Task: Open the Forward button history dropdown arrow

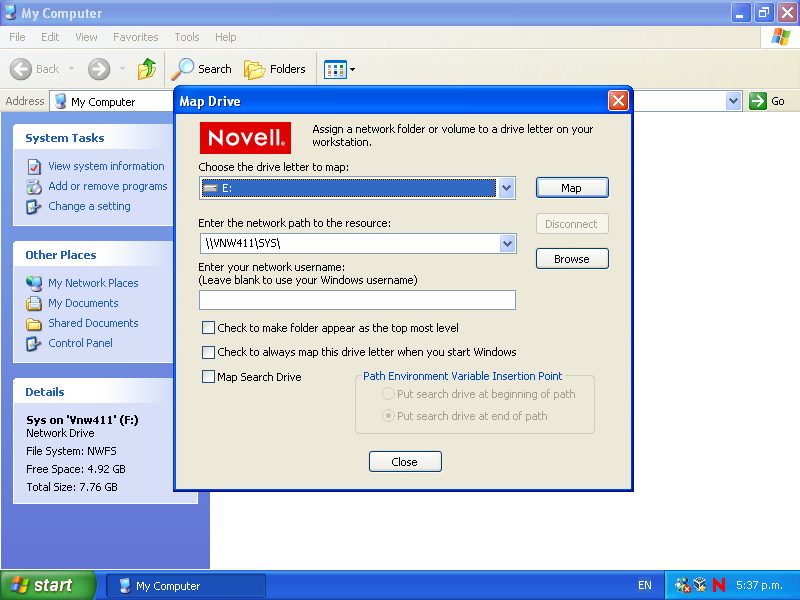Action: point(122,68)
